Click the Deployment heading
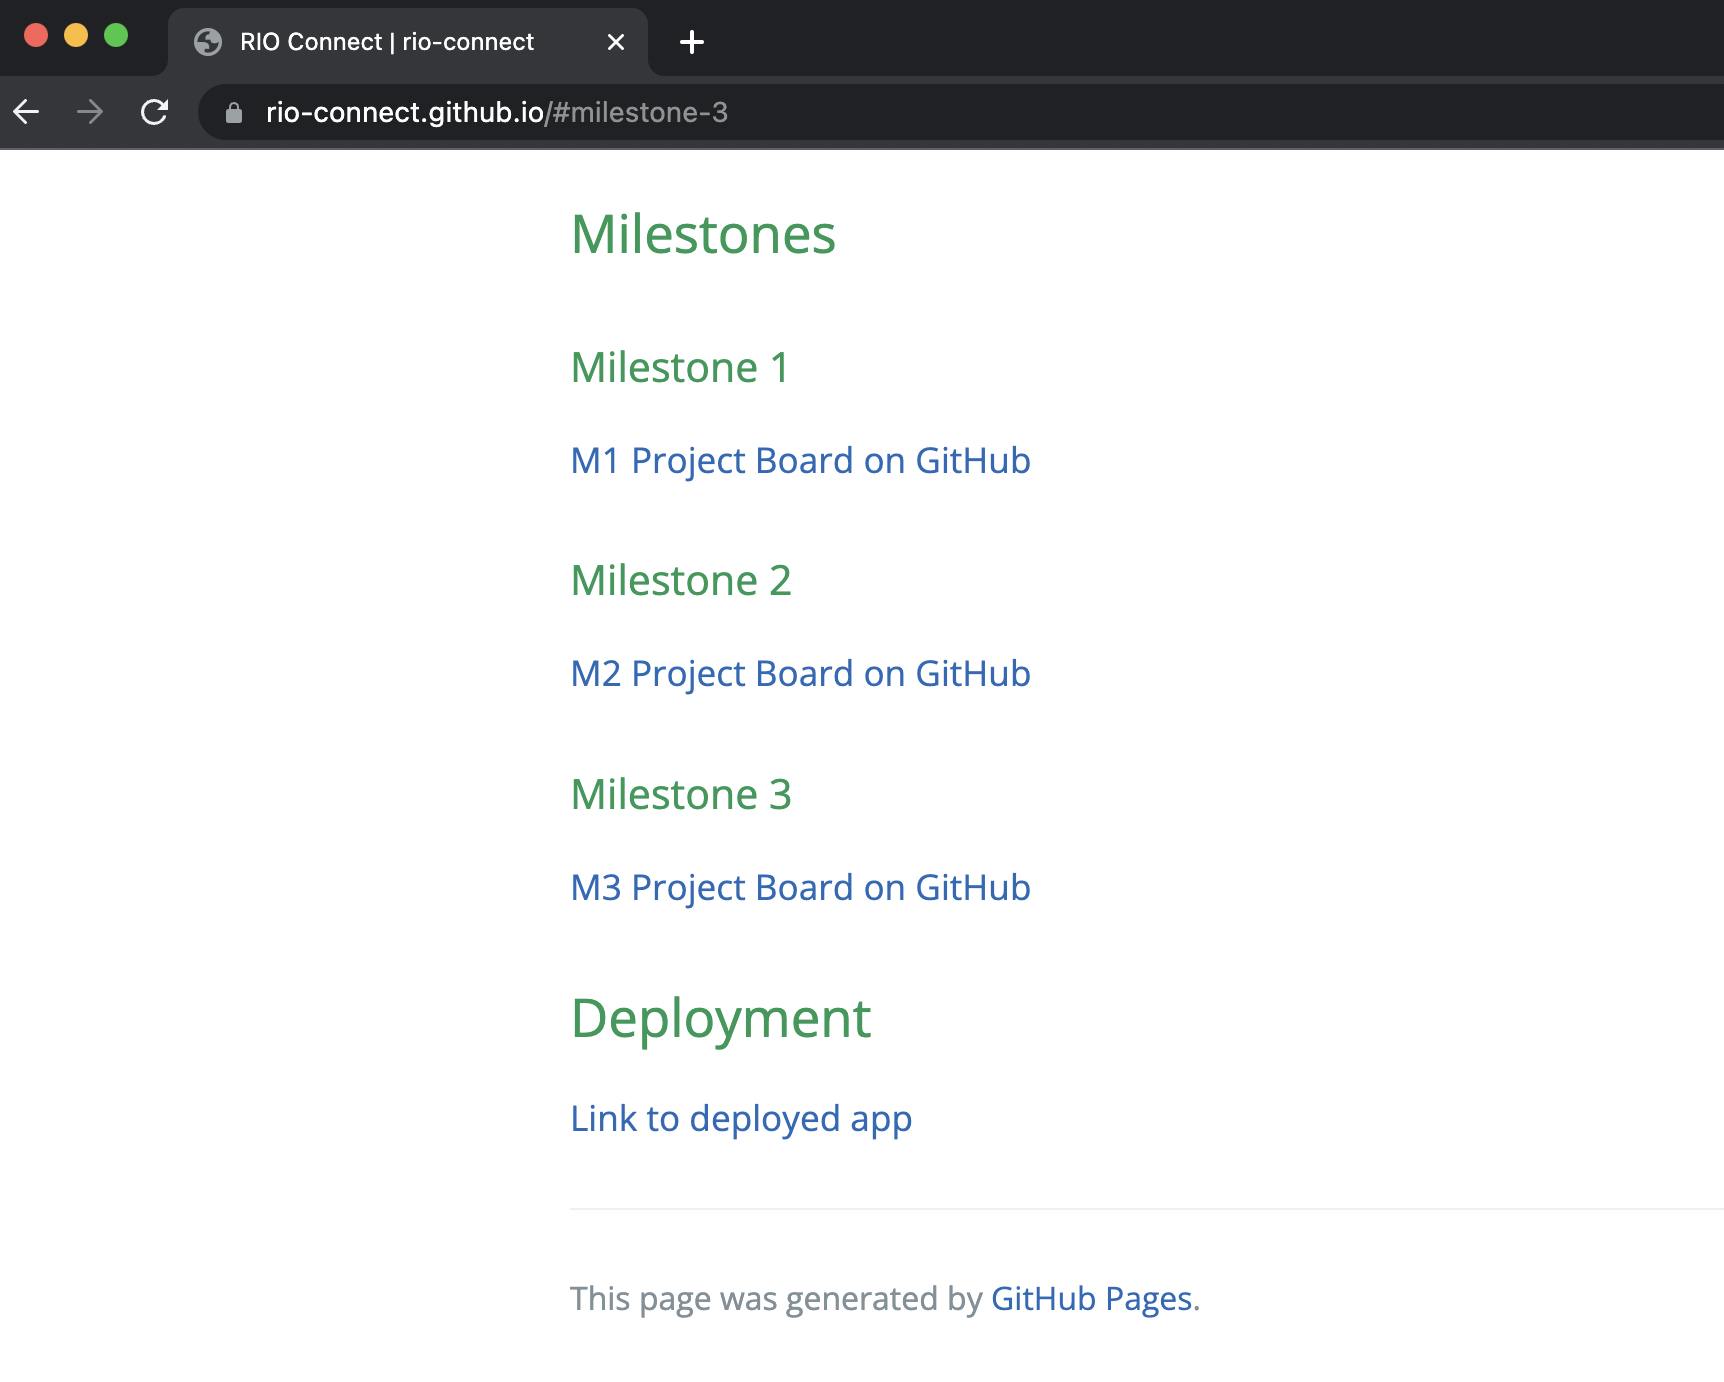This screenshot has width=1724, height=1382. (x=721, y=1020)
